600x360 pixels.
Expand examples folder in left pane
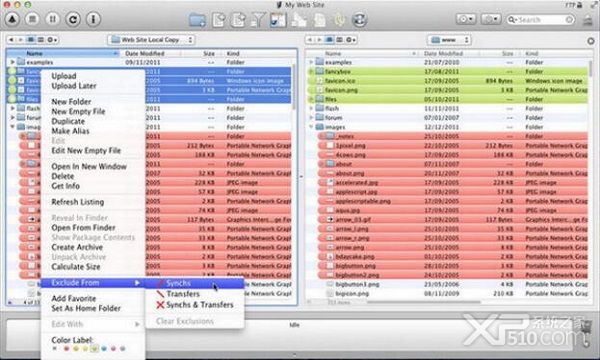click(13, 62)
